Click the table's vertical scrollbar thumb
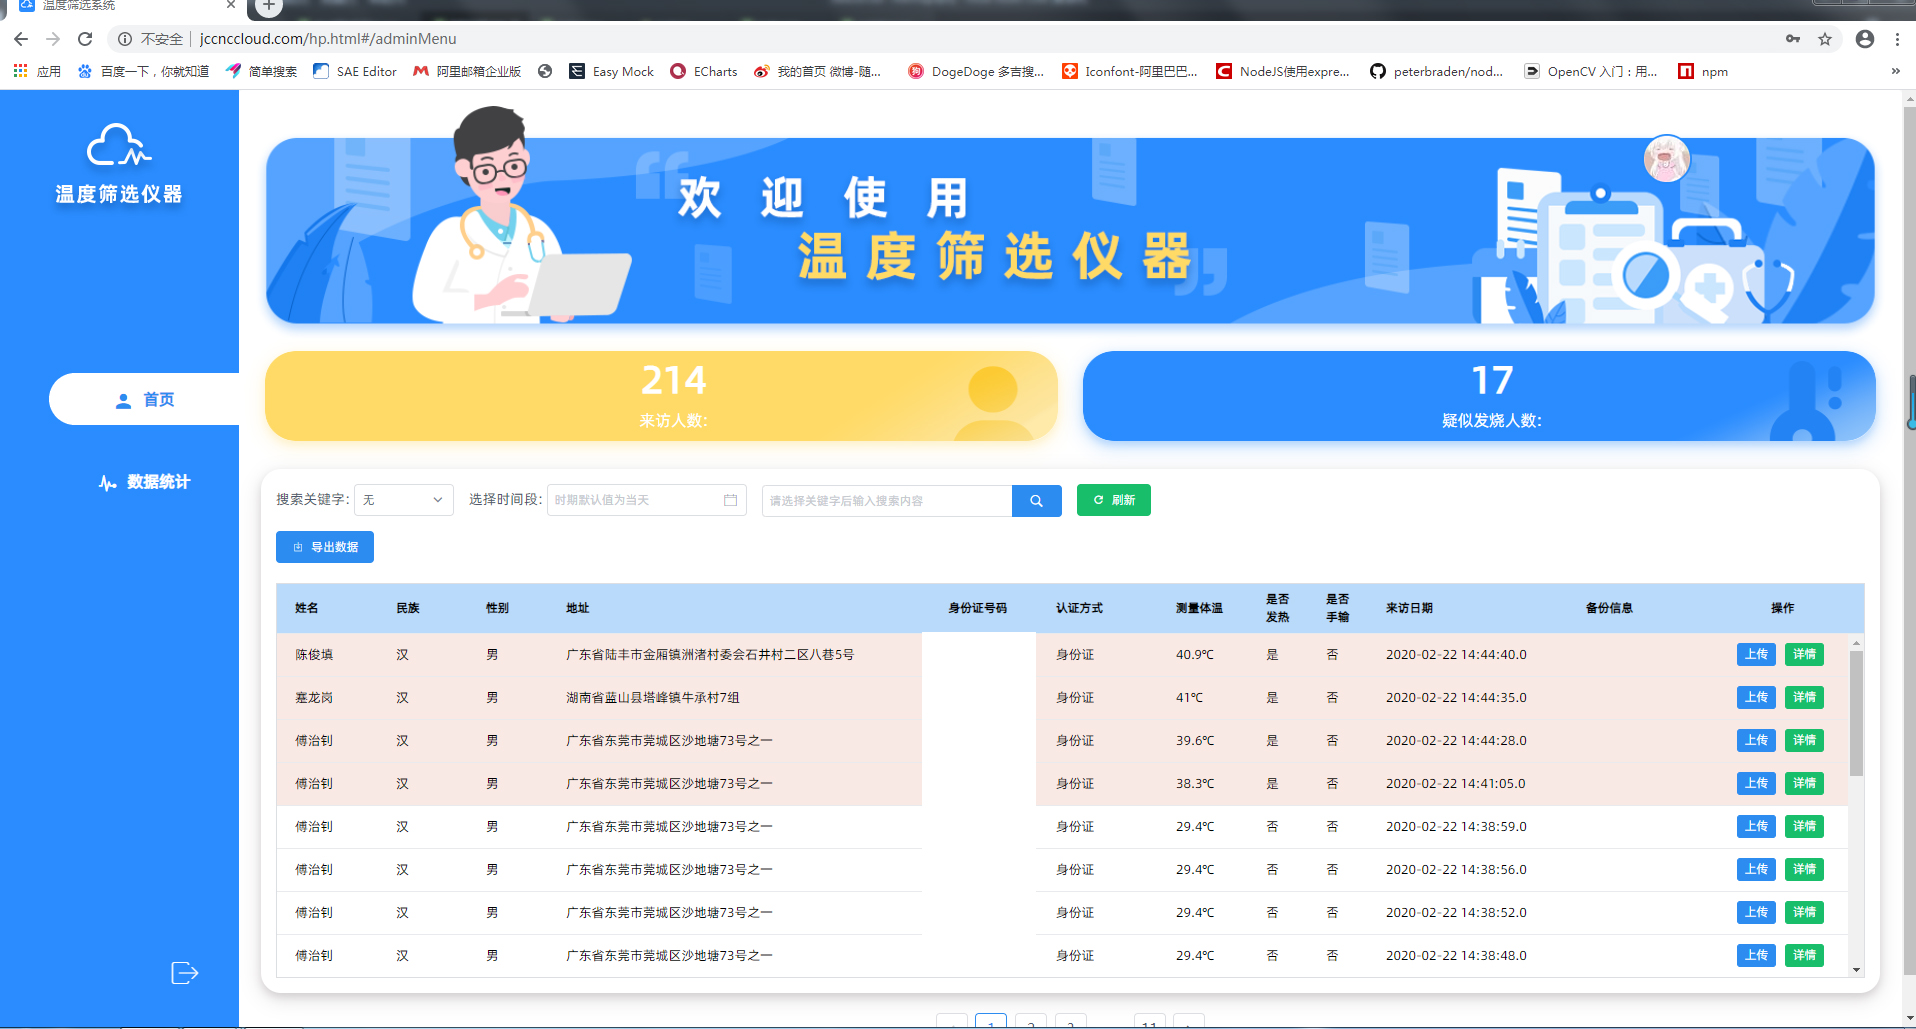 1856,713
